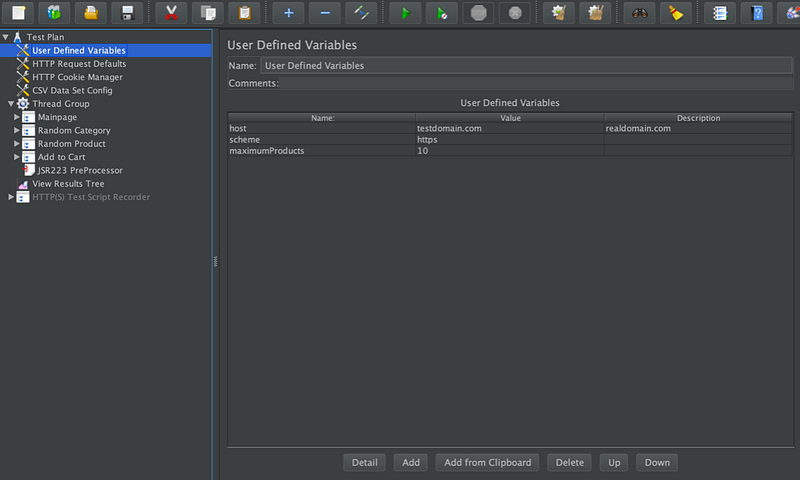Click the Name input field

[525, 66]
